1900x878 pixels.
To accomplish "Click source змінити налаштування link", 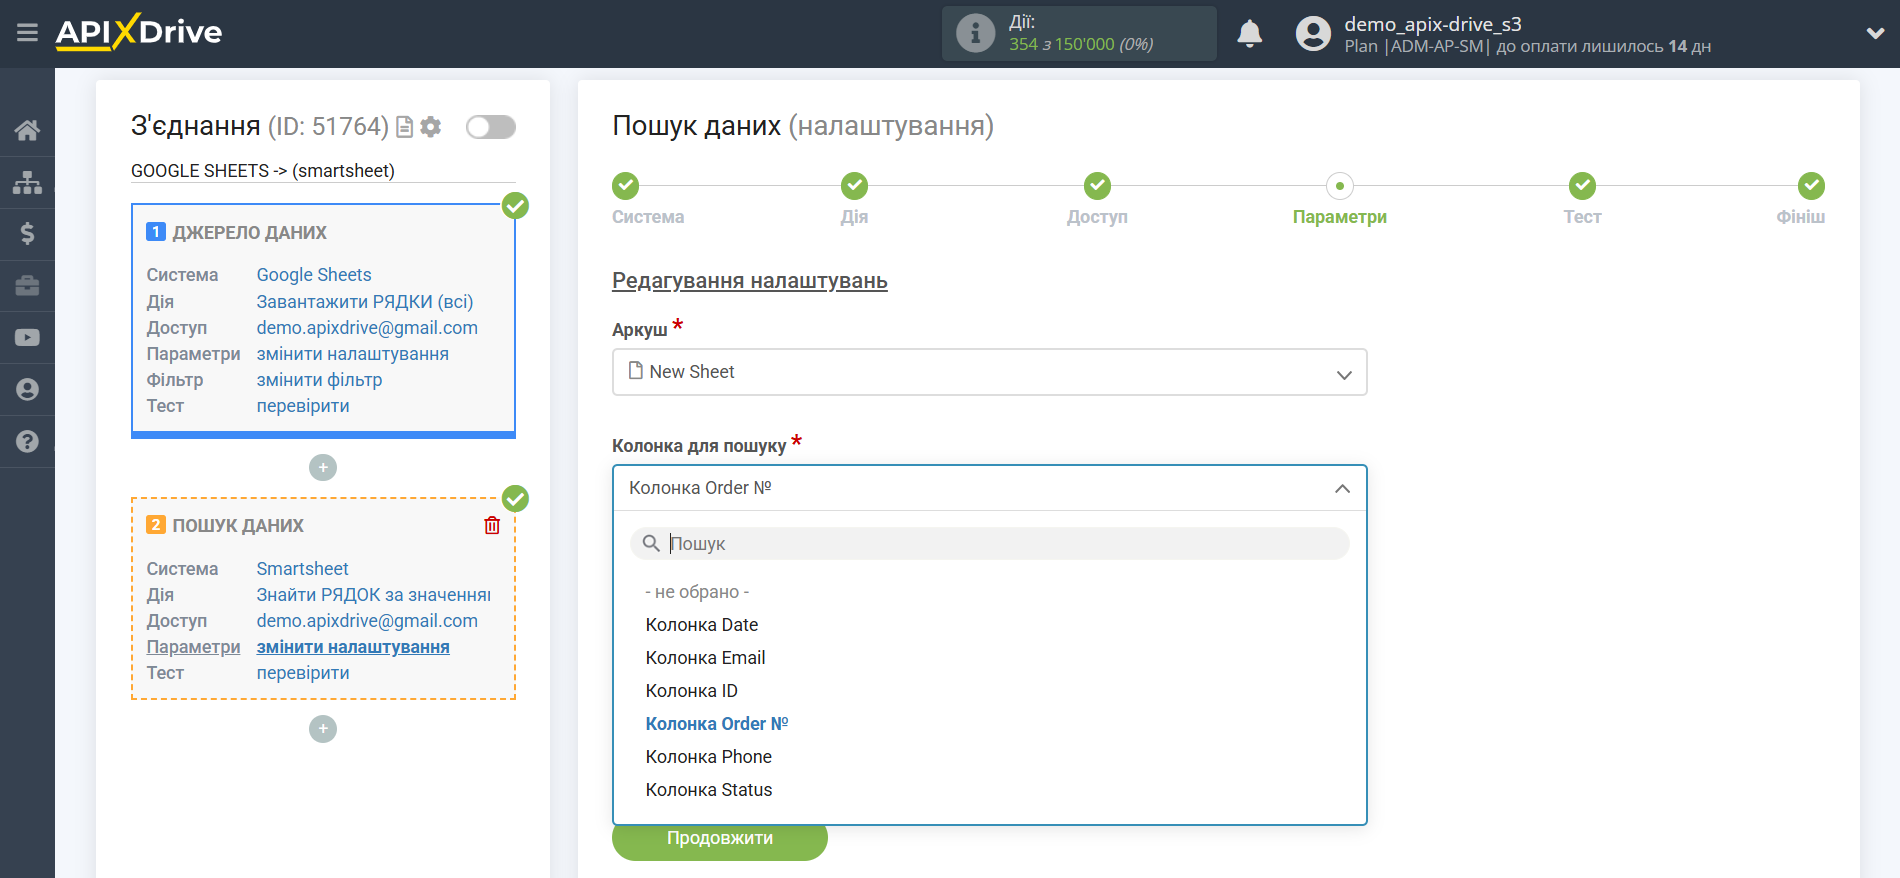I will click(353, 353).
